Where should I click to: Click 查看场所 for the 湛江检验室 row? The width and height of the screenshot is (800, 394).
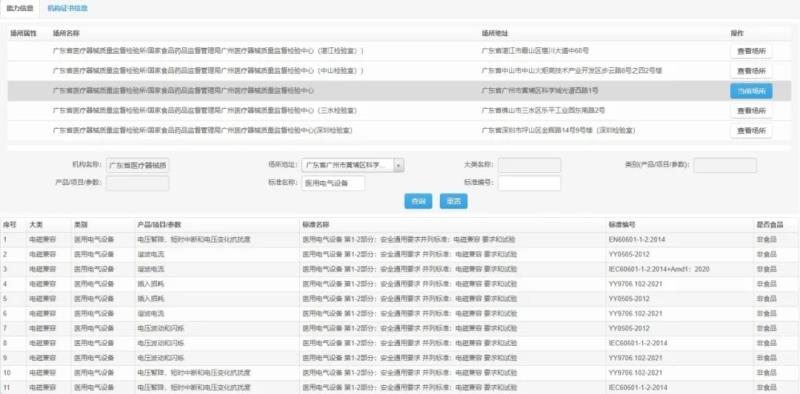(x=751, y=51)
